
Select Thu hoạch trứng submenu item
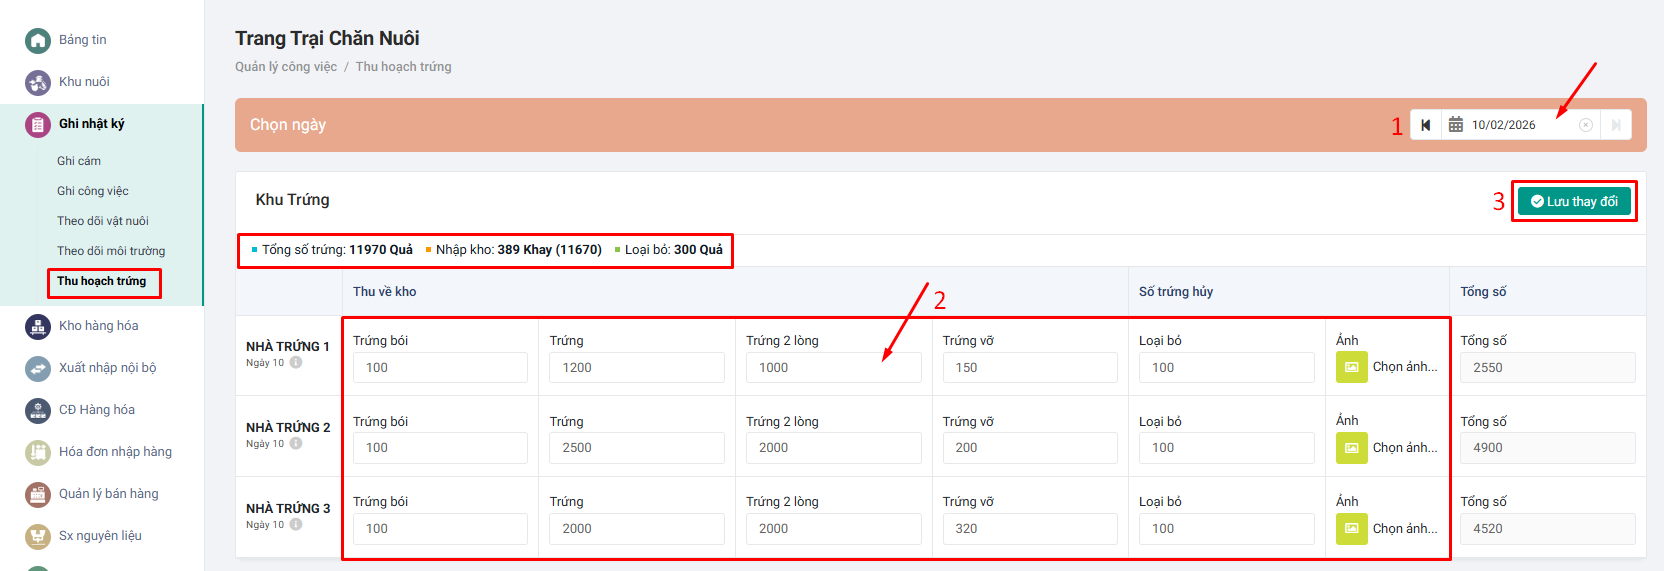point(102,282)
